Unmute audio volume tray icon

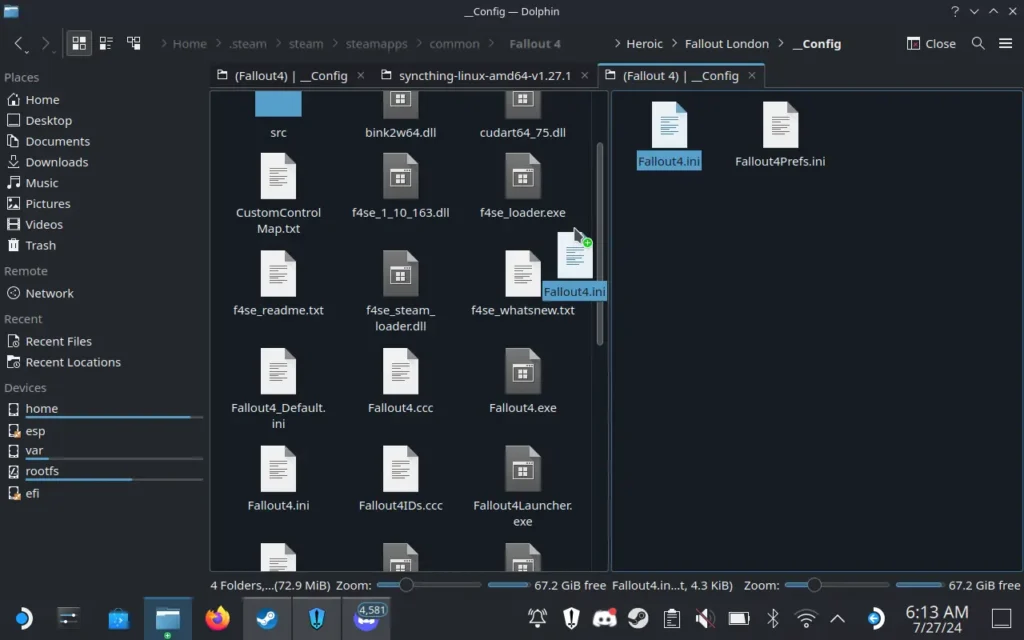coord(705,618)
